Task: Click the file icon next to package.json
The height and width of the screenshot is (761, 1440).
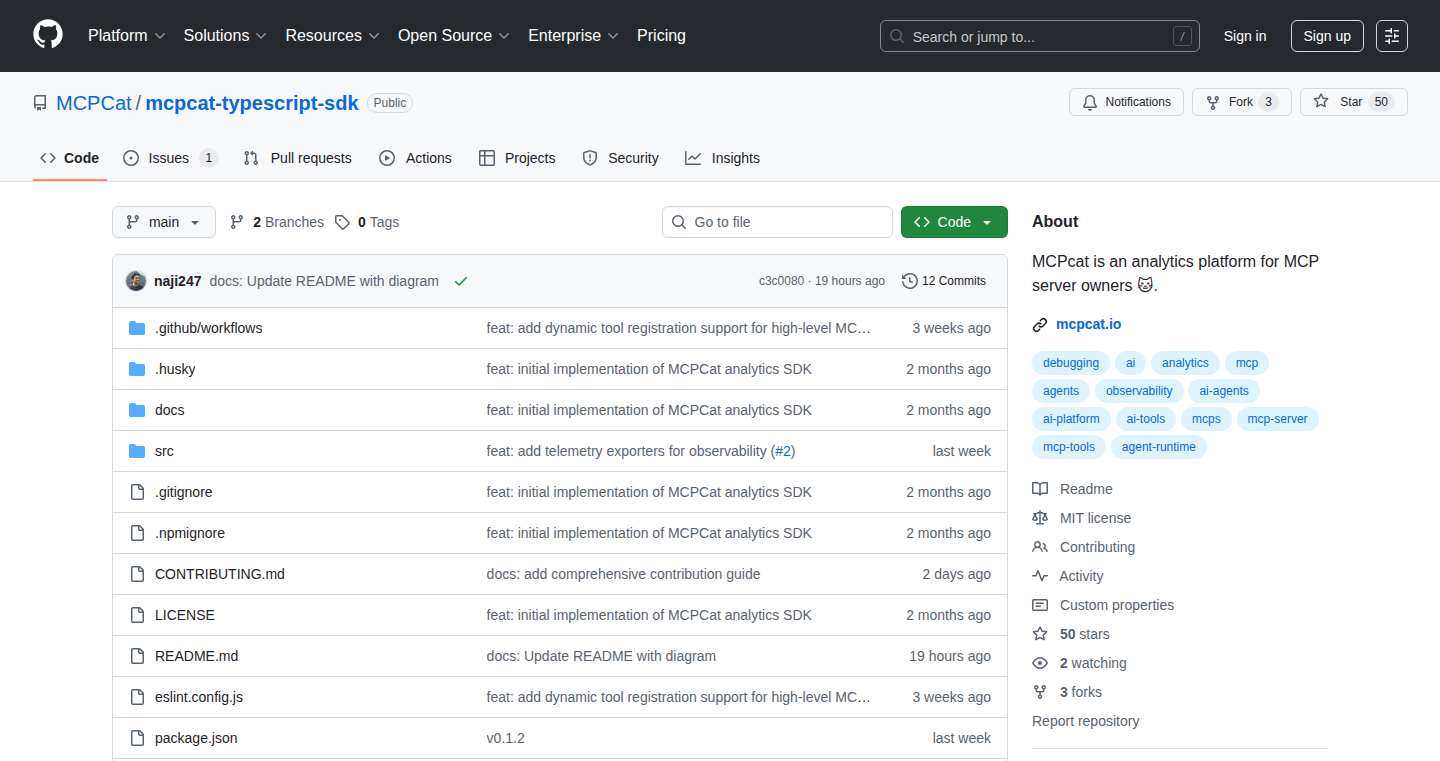Action: tap(137, 738)
